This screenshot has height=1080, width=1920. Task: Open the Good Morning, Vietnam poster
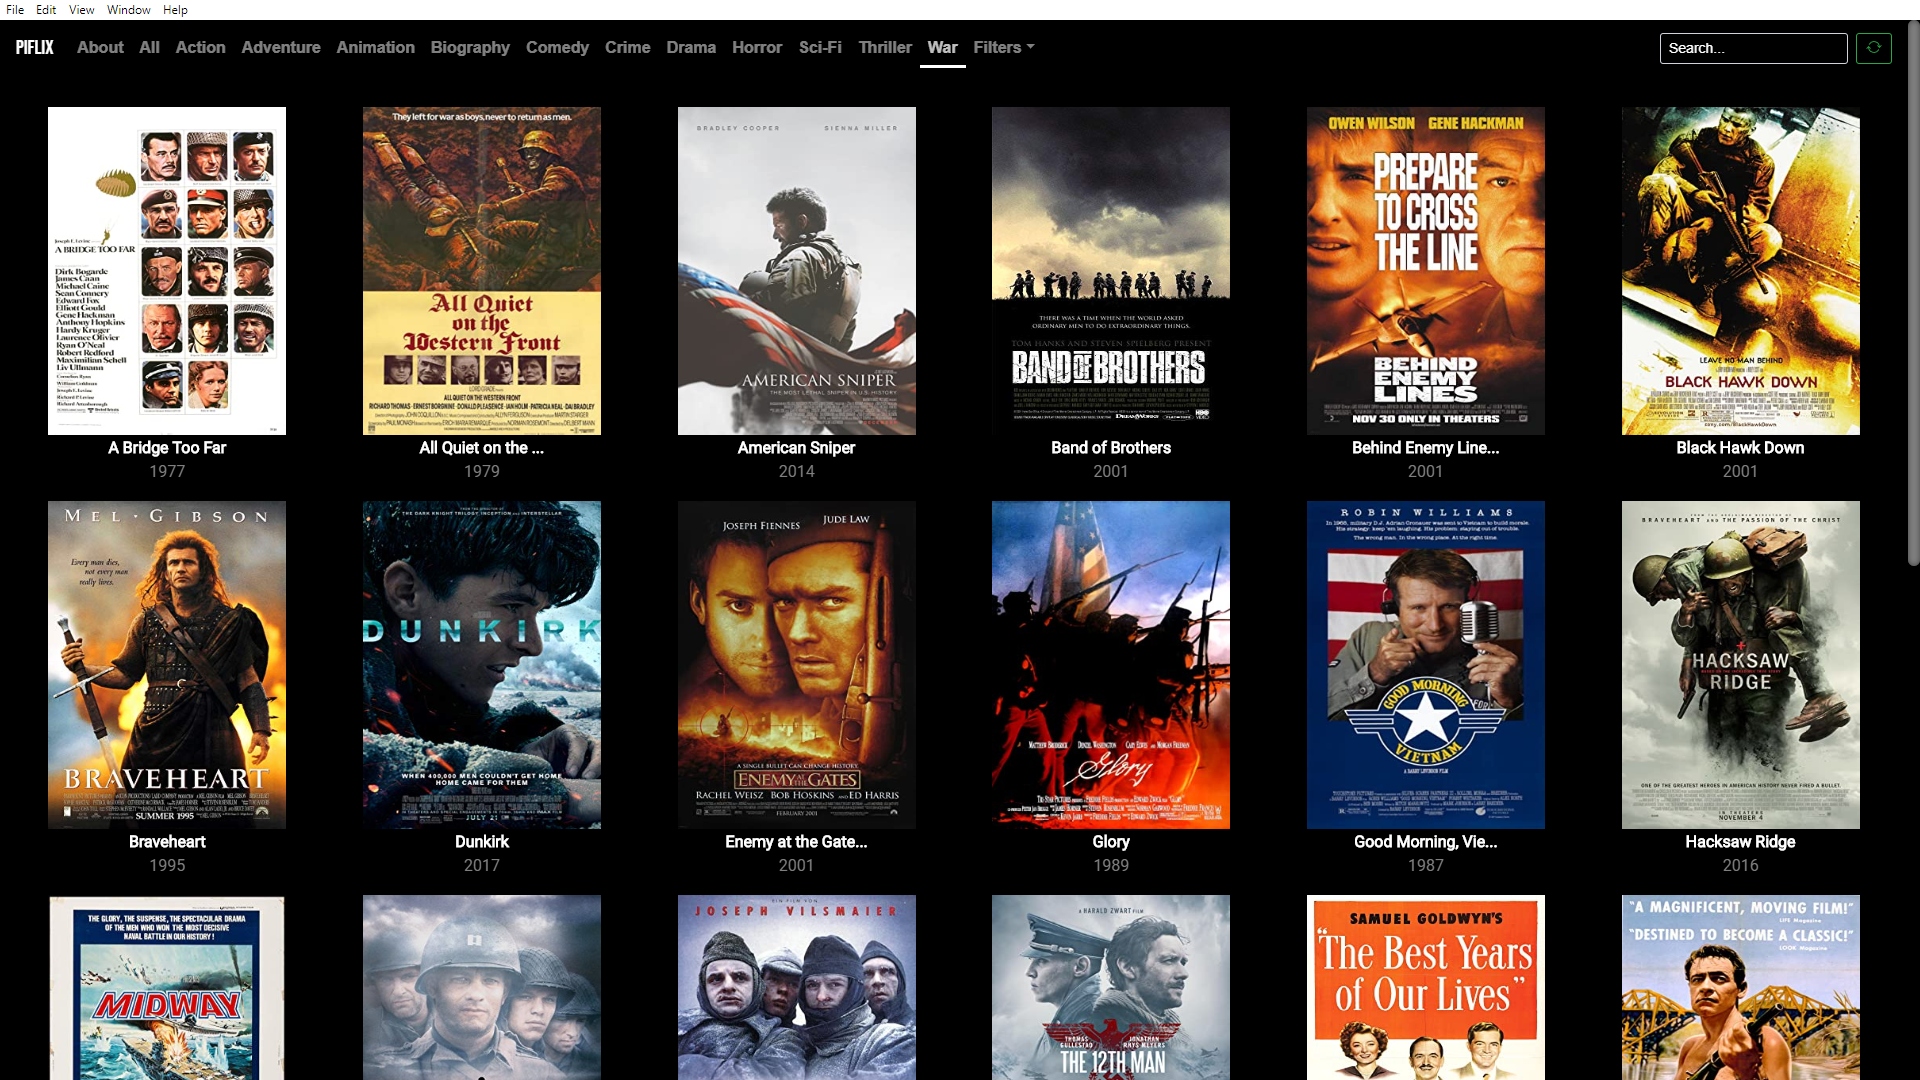1426,665
